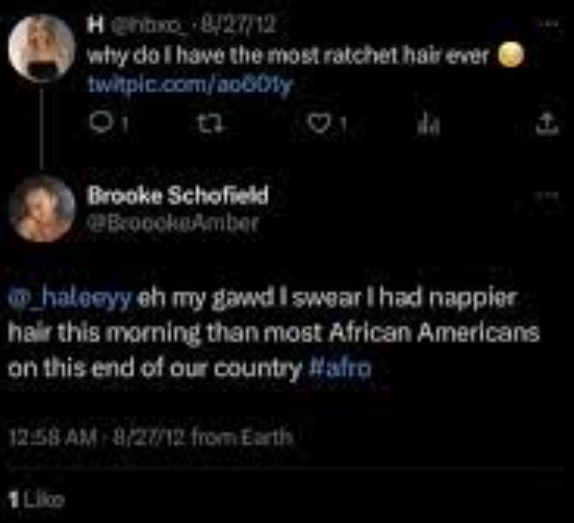Like the first tweet with heart icon

coord(318,123)
